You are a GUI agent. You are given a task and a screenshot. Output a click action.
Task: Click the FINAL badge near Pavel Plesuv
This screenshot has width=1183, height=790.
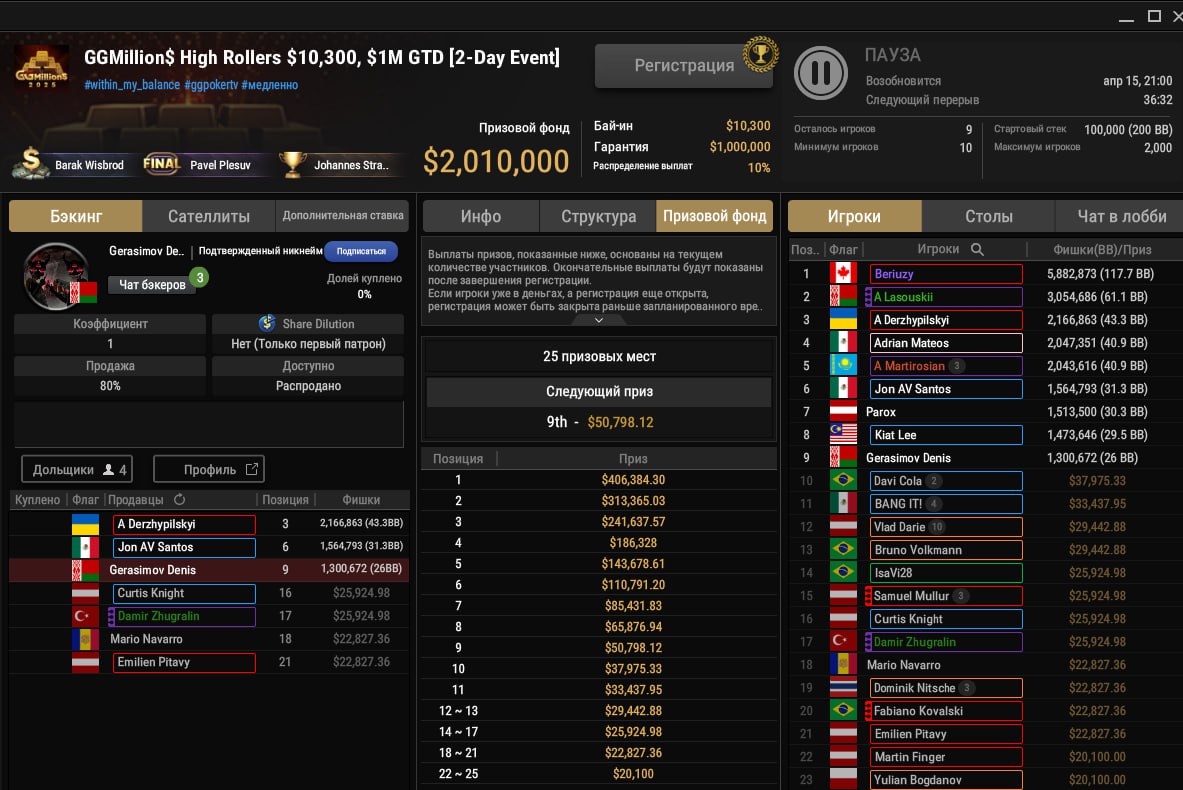click(x=162, y=164)
